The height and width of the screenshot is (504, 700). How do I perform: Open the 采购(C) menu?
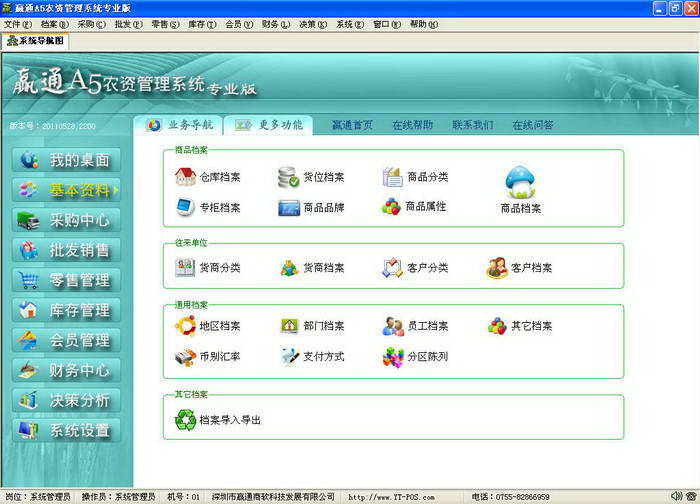[x=92, y=24]
